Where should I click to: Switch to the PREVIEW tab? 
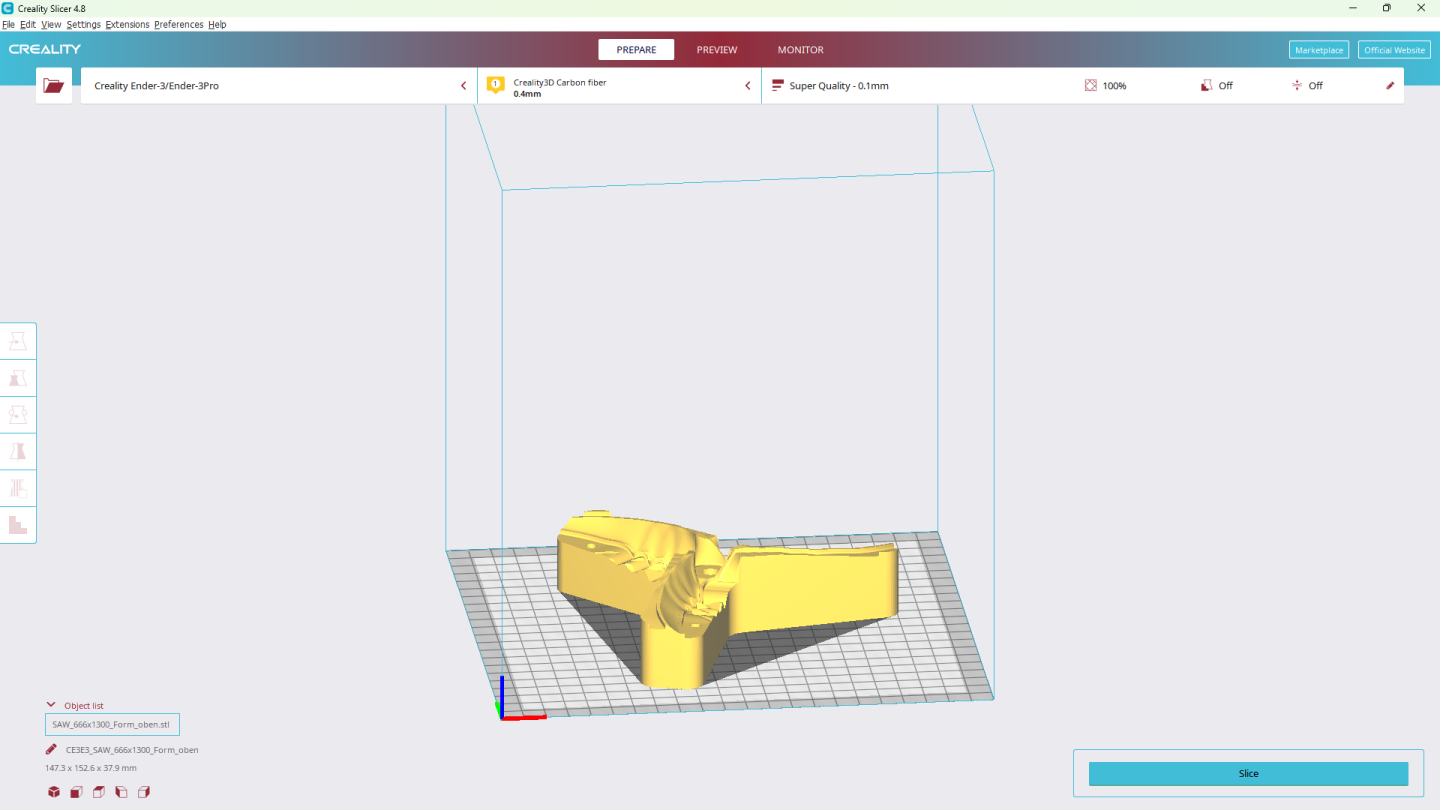coord(717,50)
